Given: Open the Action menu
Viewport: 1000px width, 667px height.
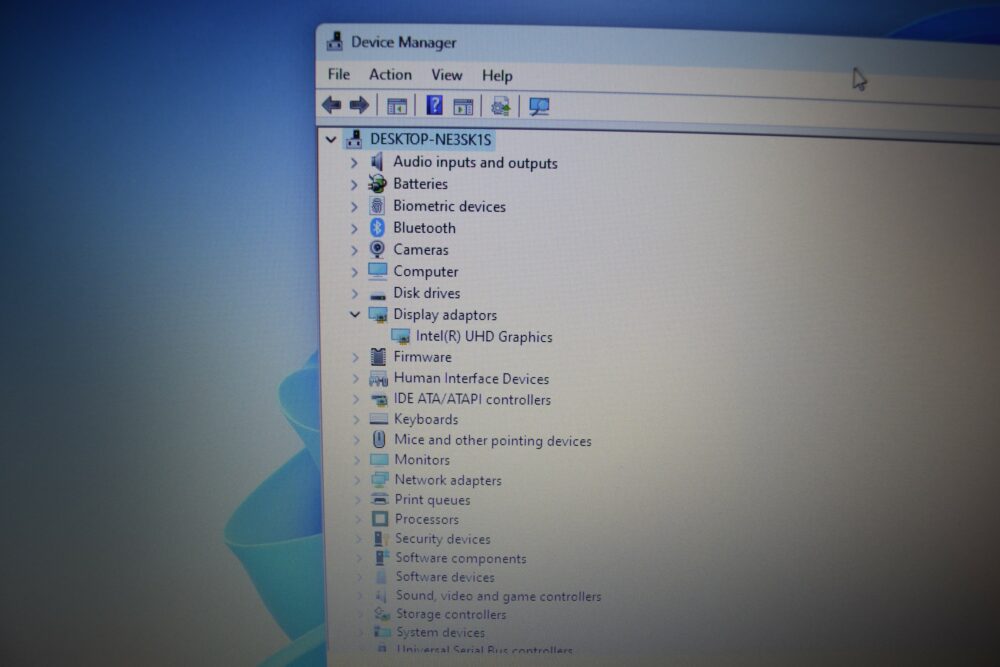Looking at the screenshot, I should pos(390,75).
